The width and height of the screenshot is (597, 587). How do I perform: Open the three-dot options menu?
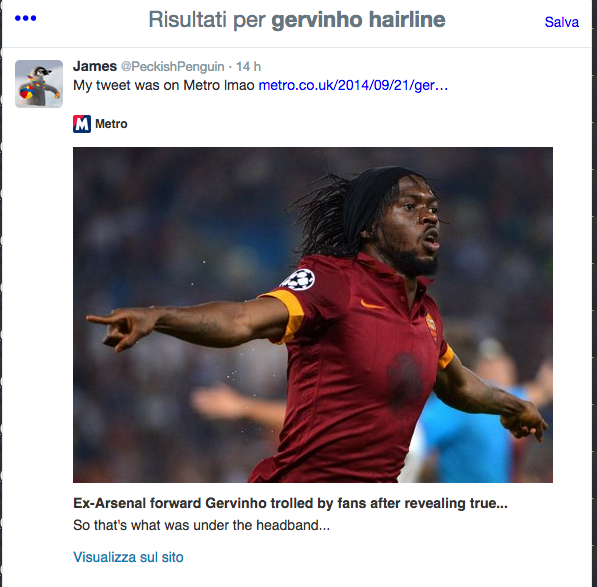pyautogui.click(x=26, y=18)
